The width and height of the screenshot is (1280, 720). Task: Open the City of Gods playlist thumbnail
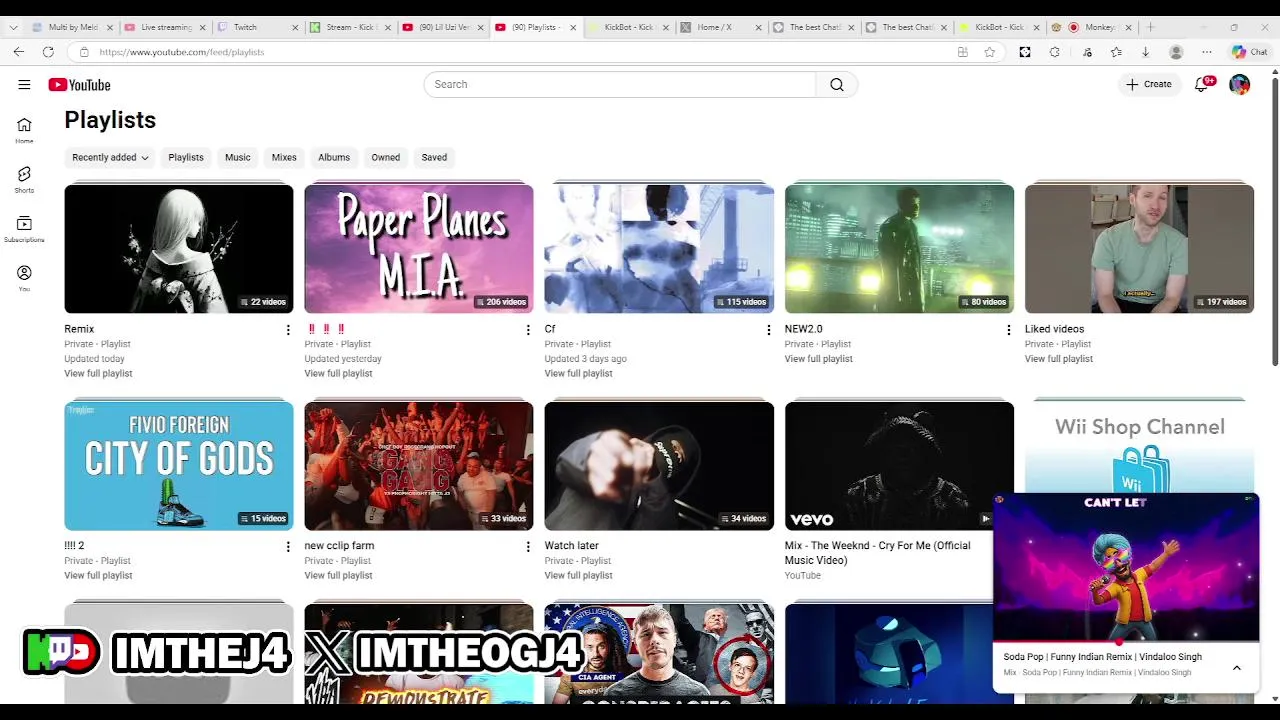click(x=179, y=465)
